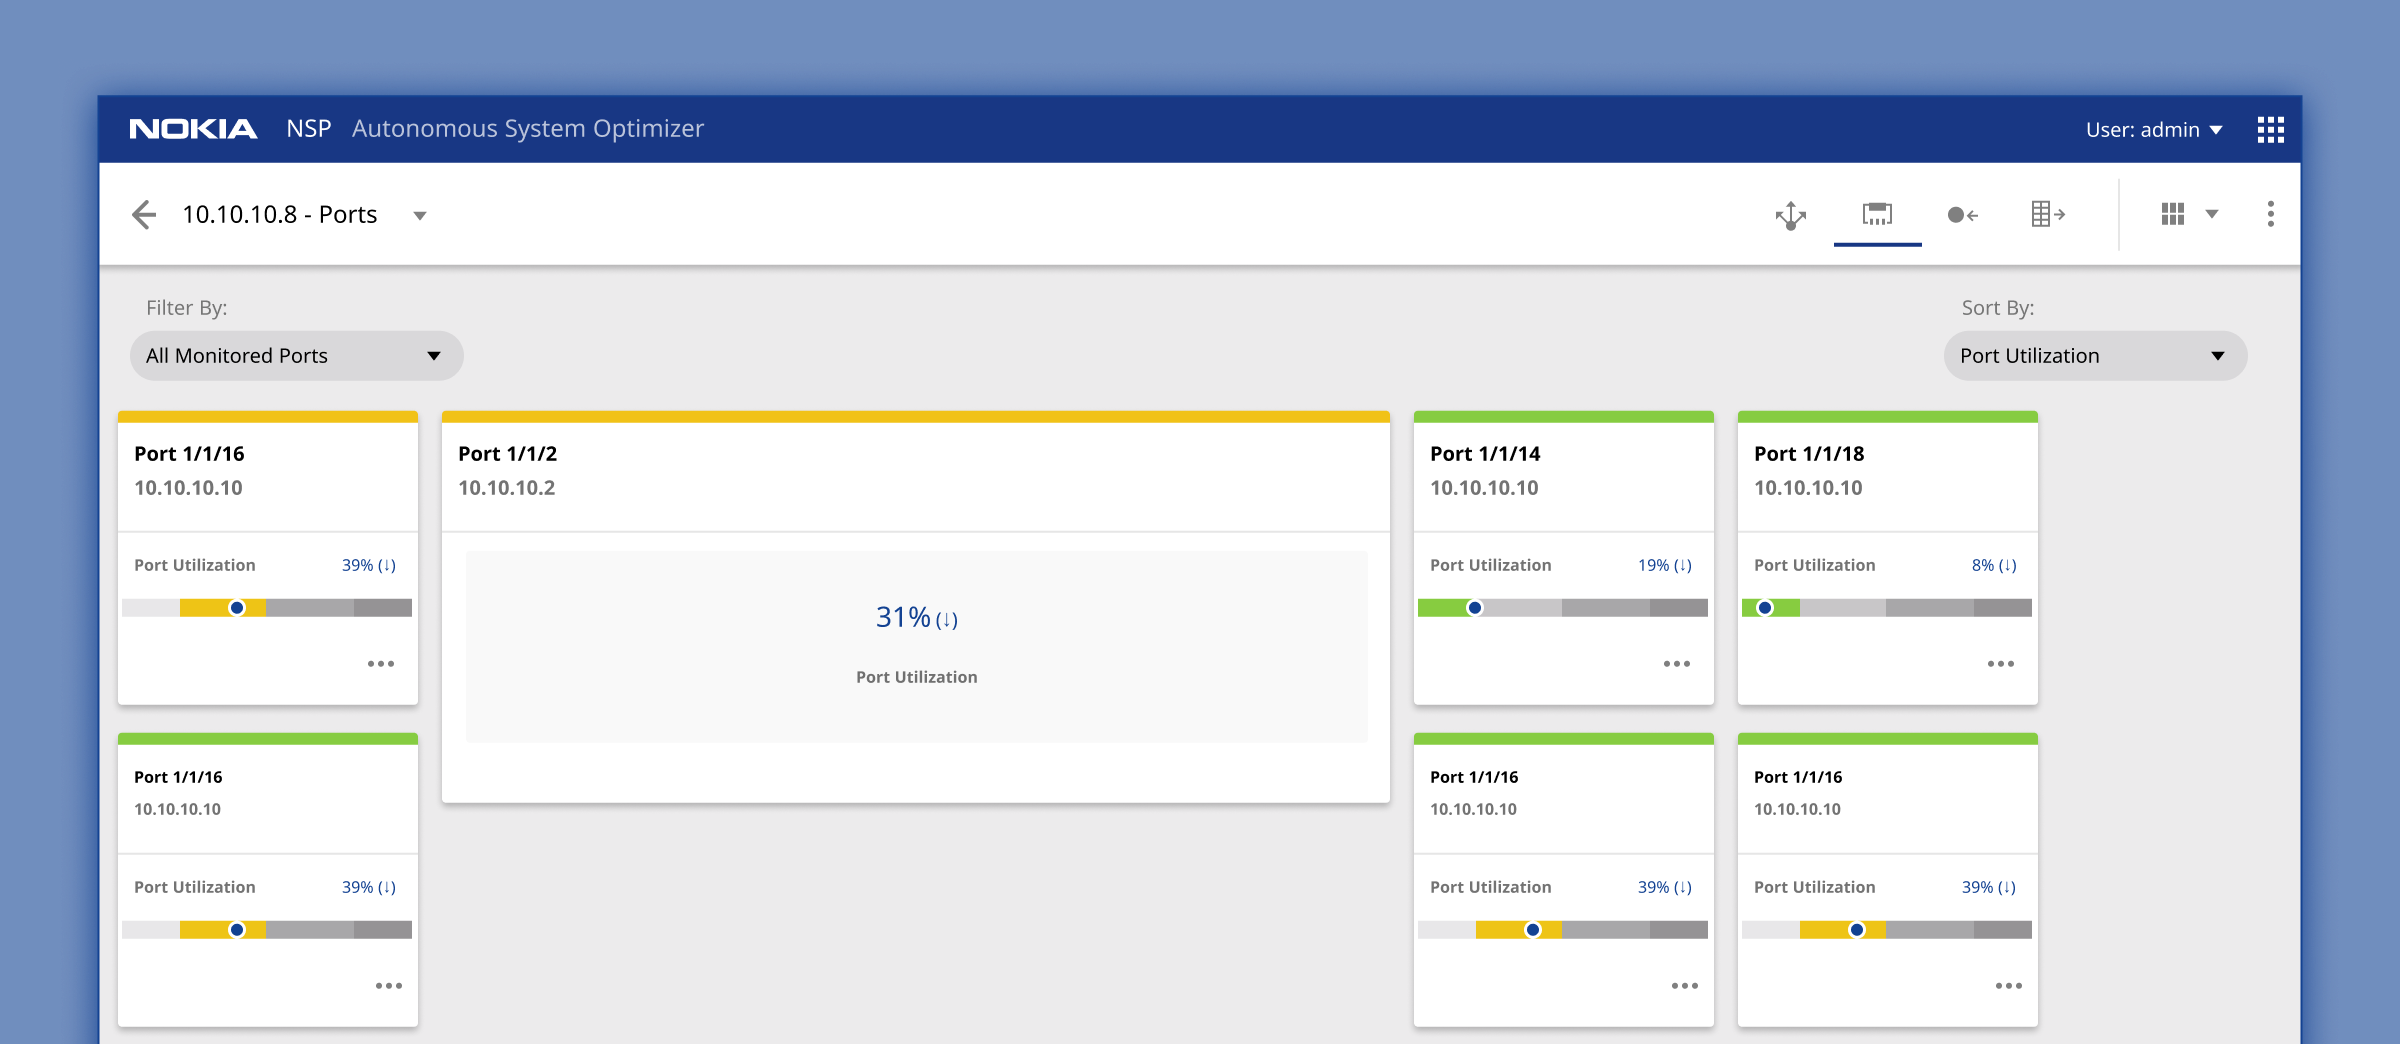Click 10.10.10.10 address under Port 1/1/18

click(1808, 488)
